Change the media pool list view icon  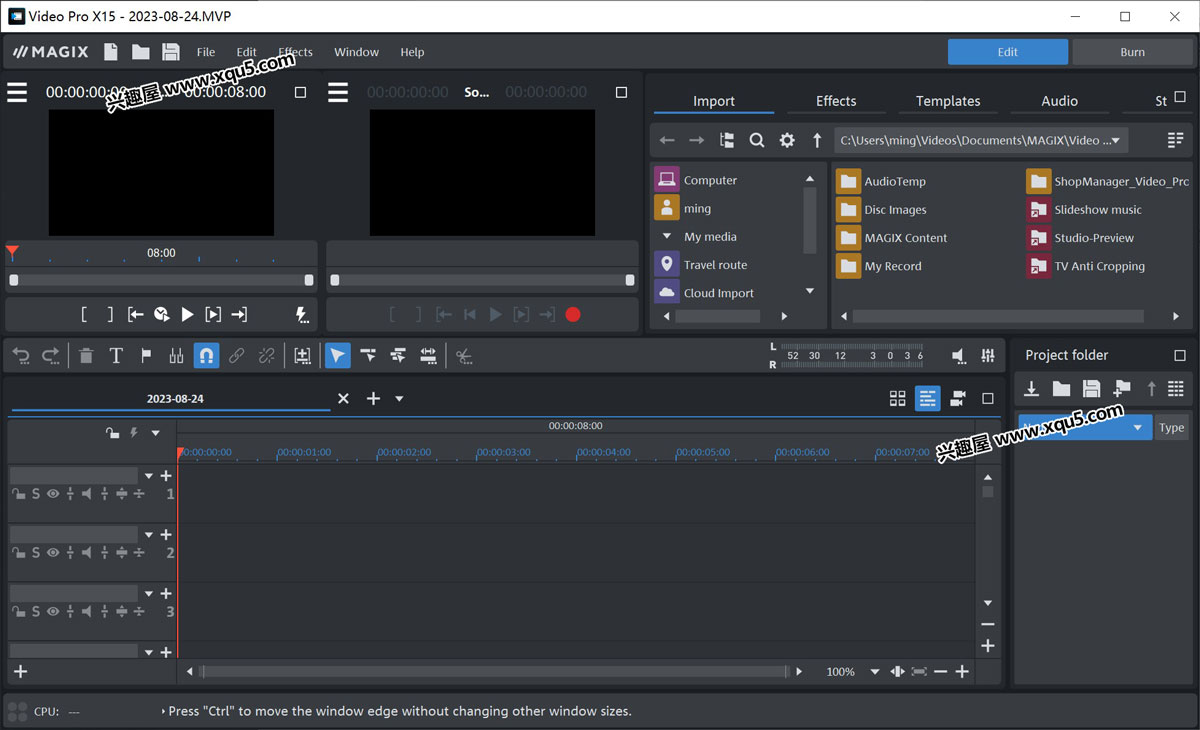click(x=1175, y=140)
